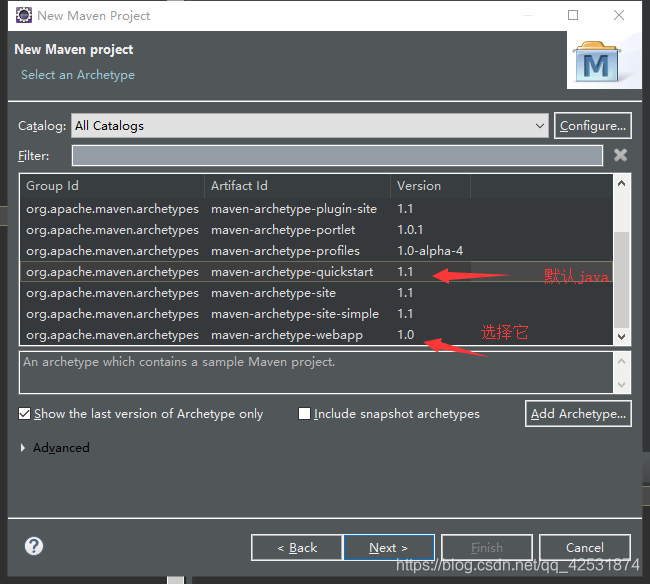Select the maven-archetype-quickstart row
The image size is (650, 584).
(x=316, y=272)
